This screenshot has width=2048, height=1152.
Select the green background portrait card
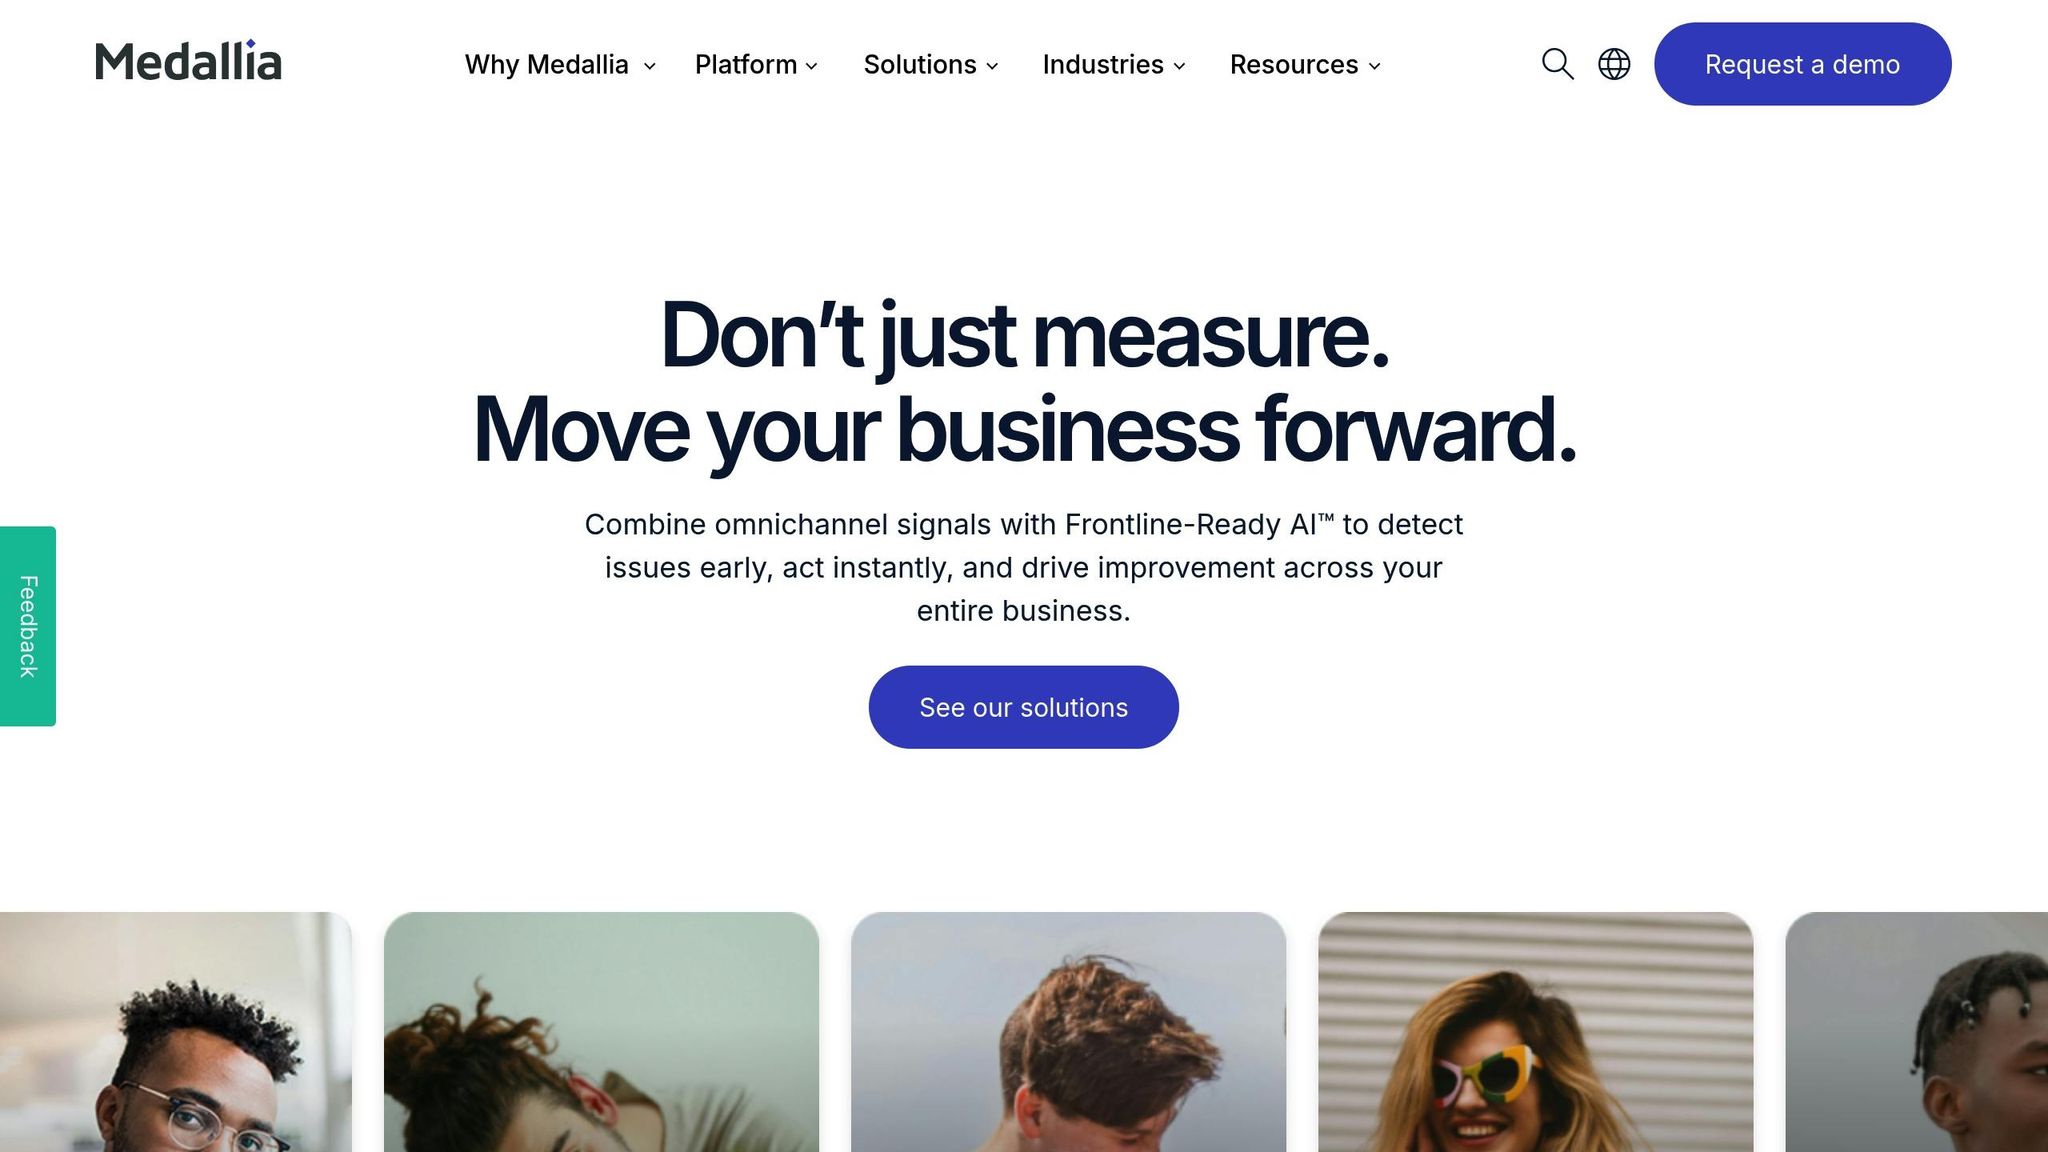coord(601,1032)
